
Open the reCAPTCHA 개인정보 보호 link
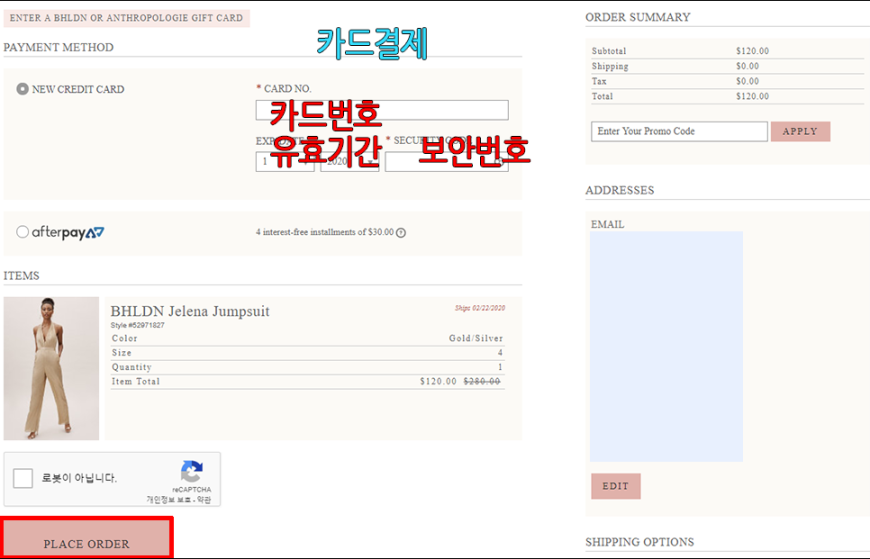click(x=168, y=500)
